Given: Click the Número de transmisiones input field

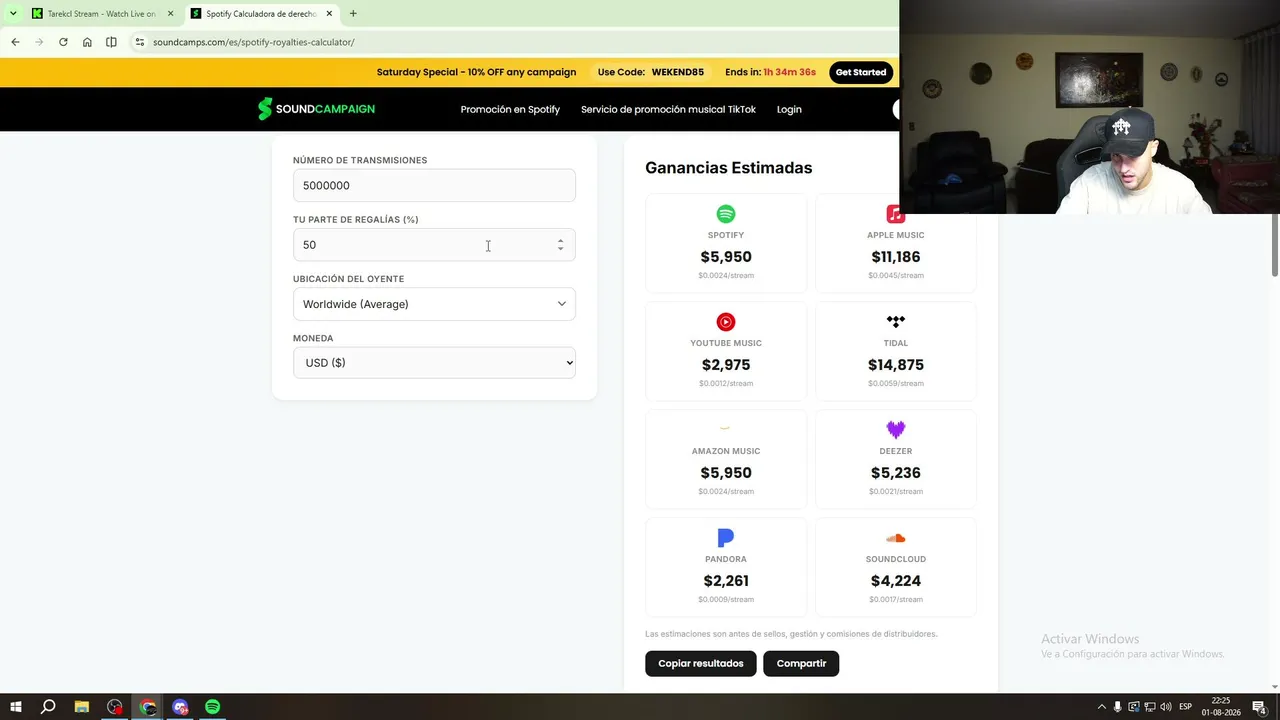Looking at the screenshot, I should click(x=434, y=185).
